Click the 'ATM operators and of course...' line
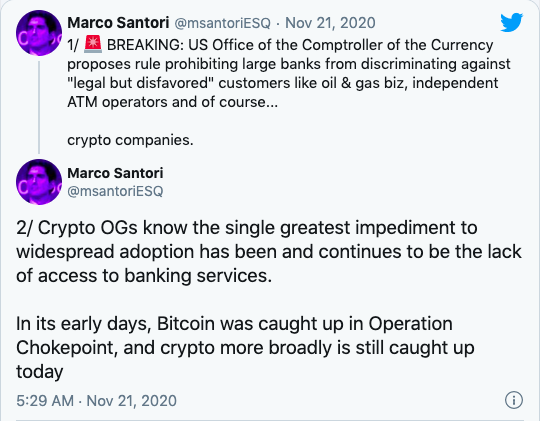The height and width of the screenshot is (421, 540). click(172, 102)
